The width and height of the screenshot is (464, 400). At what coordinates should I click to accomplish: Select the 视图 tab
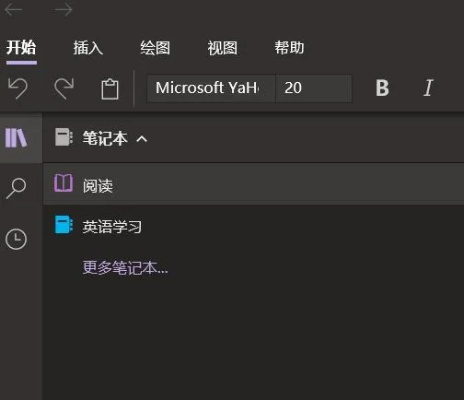point(222,48)
